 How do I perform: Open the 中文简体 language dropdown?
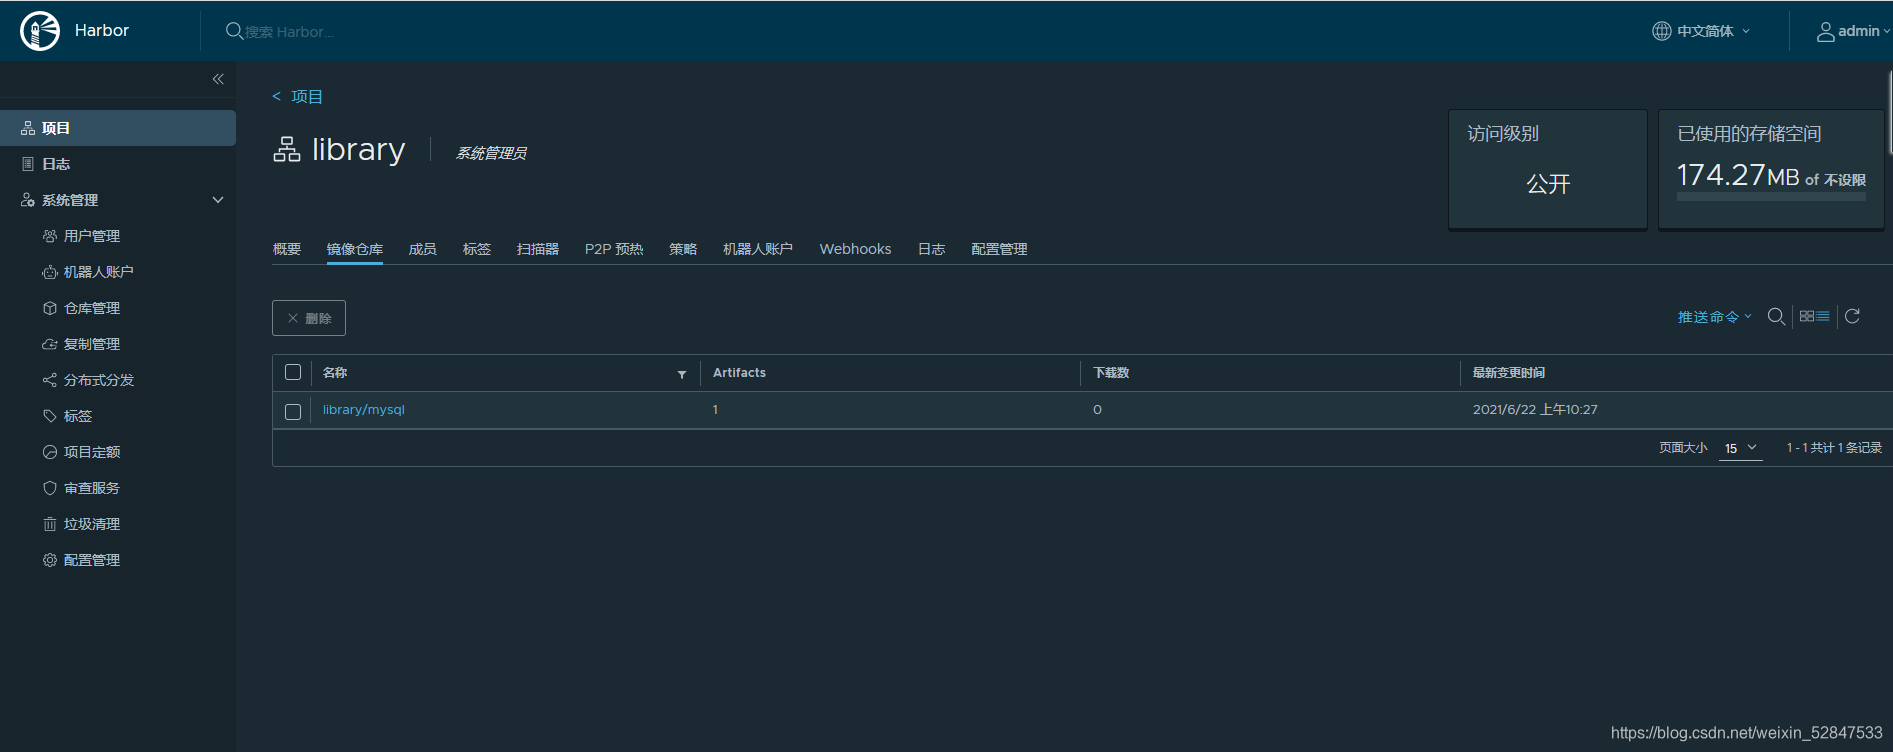1714,31
